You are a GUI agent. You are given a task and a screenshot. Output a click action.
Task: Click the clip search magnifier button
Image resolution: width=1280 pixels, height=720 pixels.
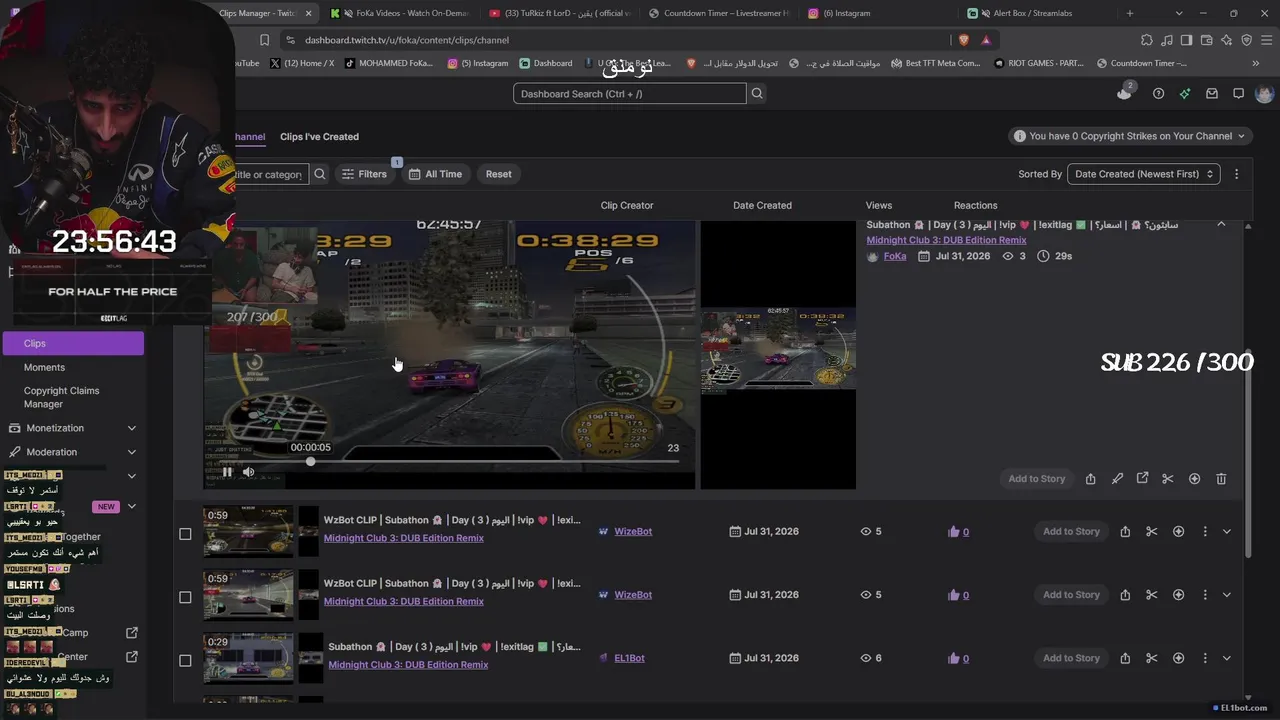tap(320, 174)
